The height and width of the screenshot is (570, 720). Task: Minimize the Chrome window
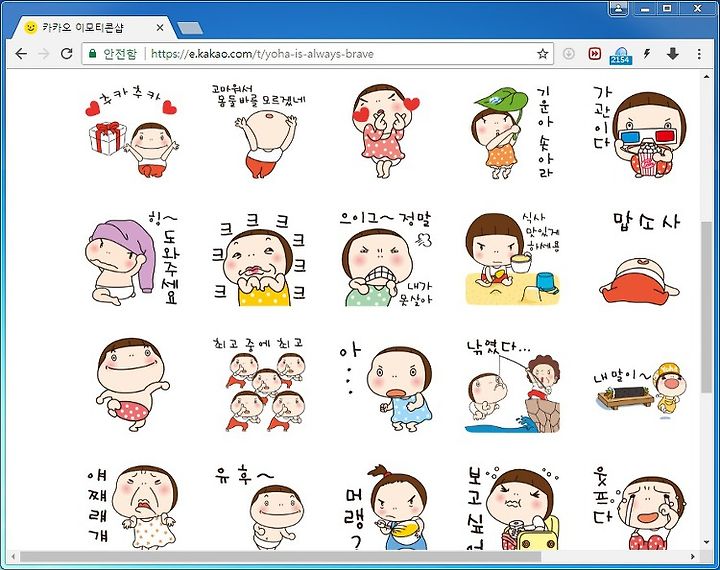645,9
